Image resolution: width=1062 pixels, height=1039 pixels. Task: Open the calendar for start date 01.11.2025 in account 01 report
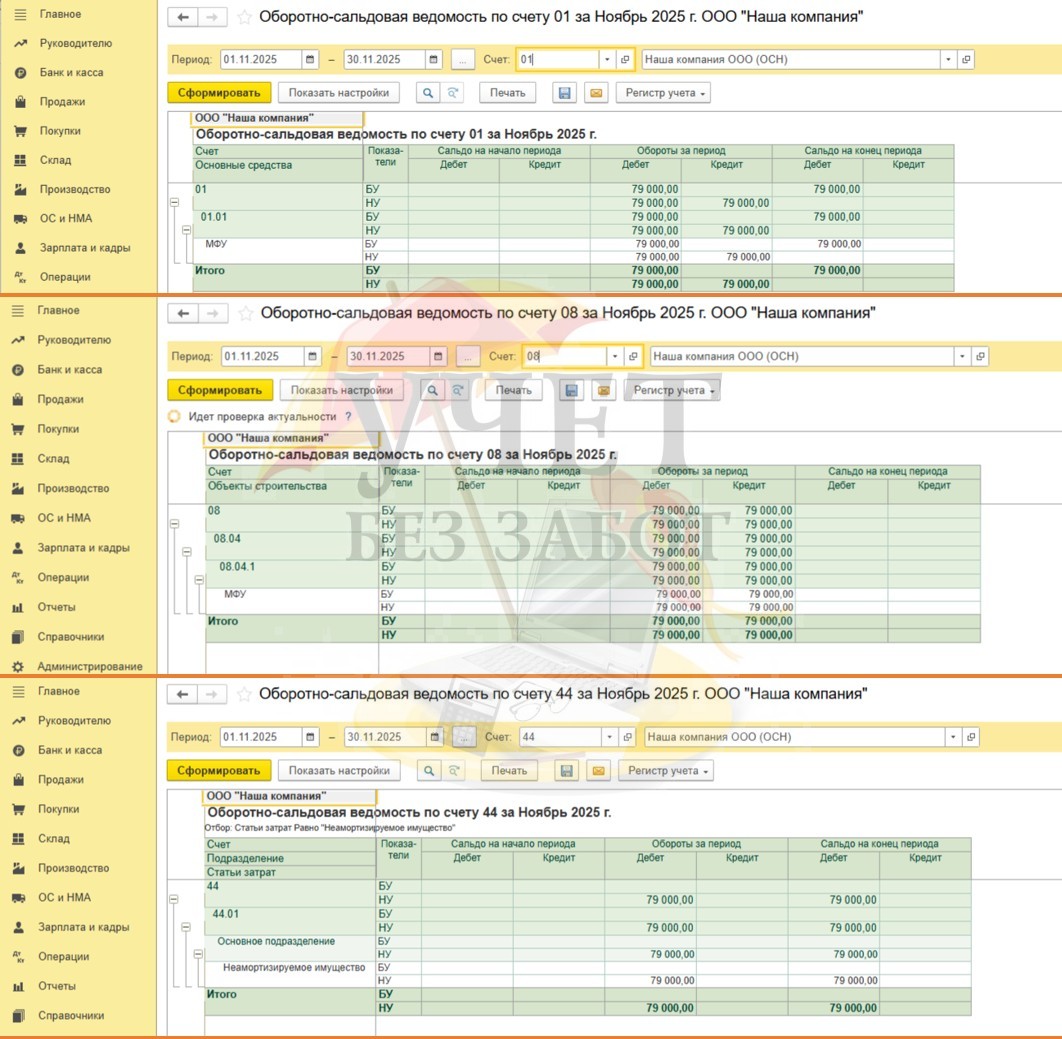point(310,60)
